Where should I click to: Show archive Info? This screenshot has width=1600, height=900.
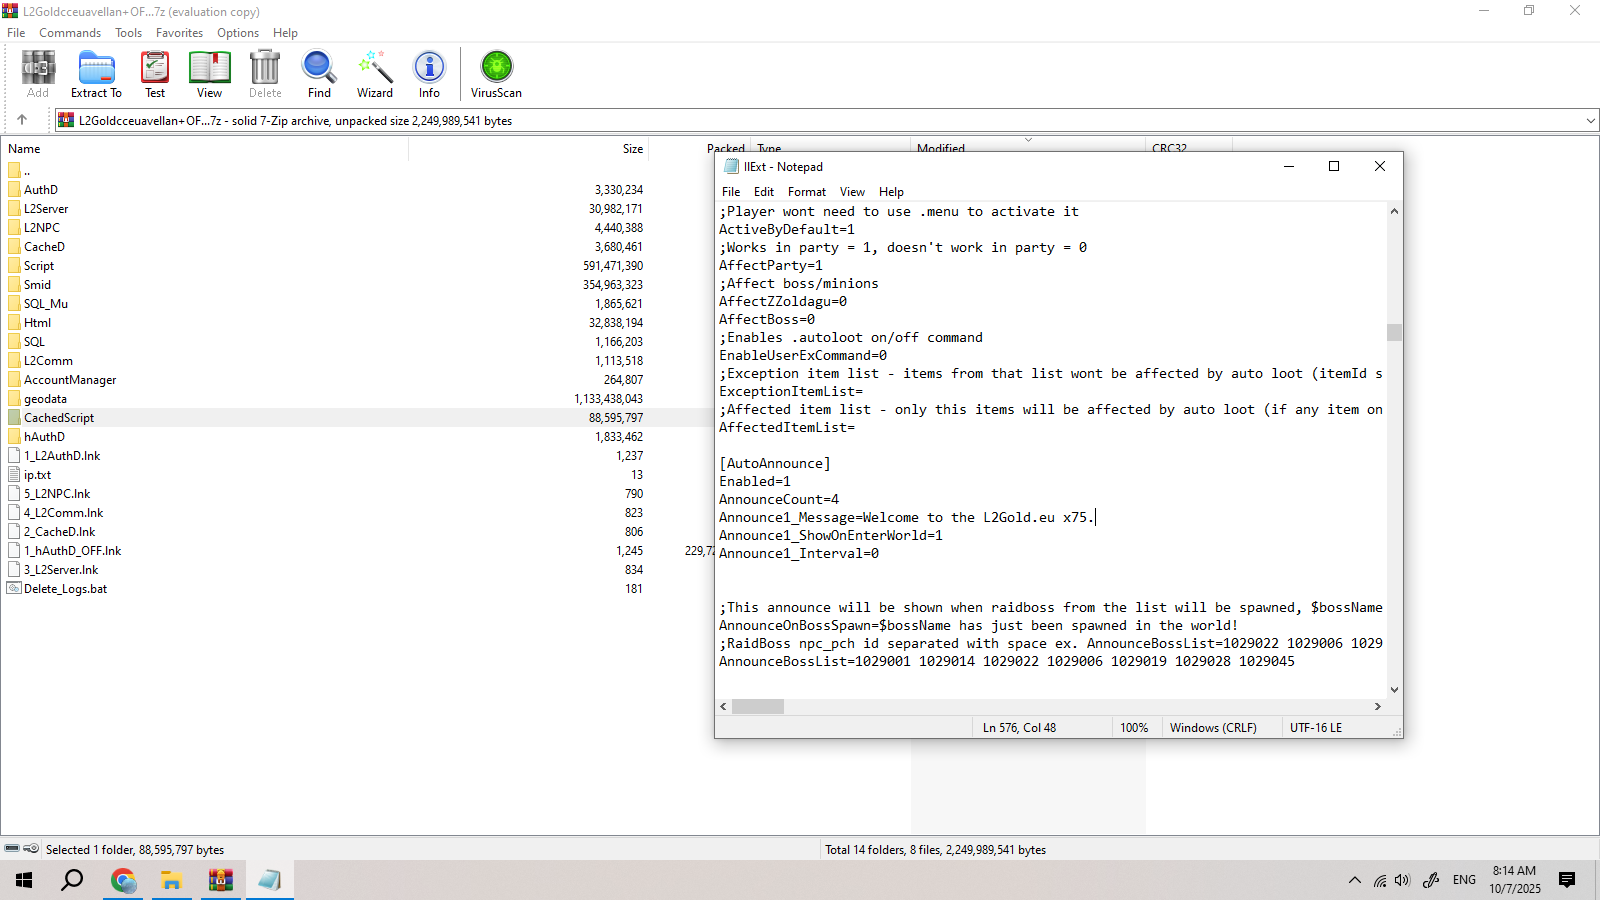429,75
